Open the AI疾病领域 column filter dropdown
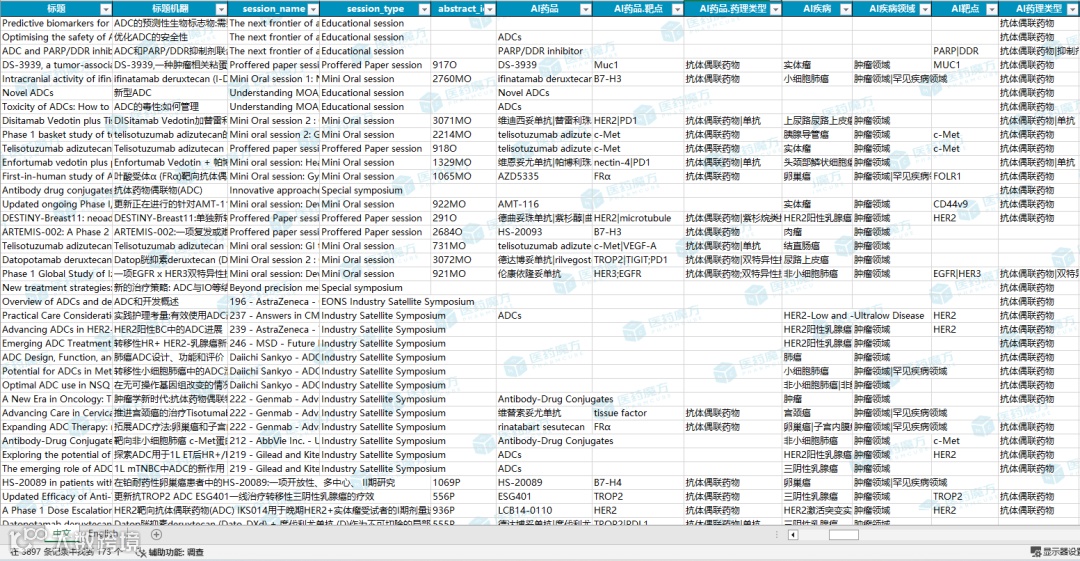This screenshot has height=561, width=1080. coord(925,9)
